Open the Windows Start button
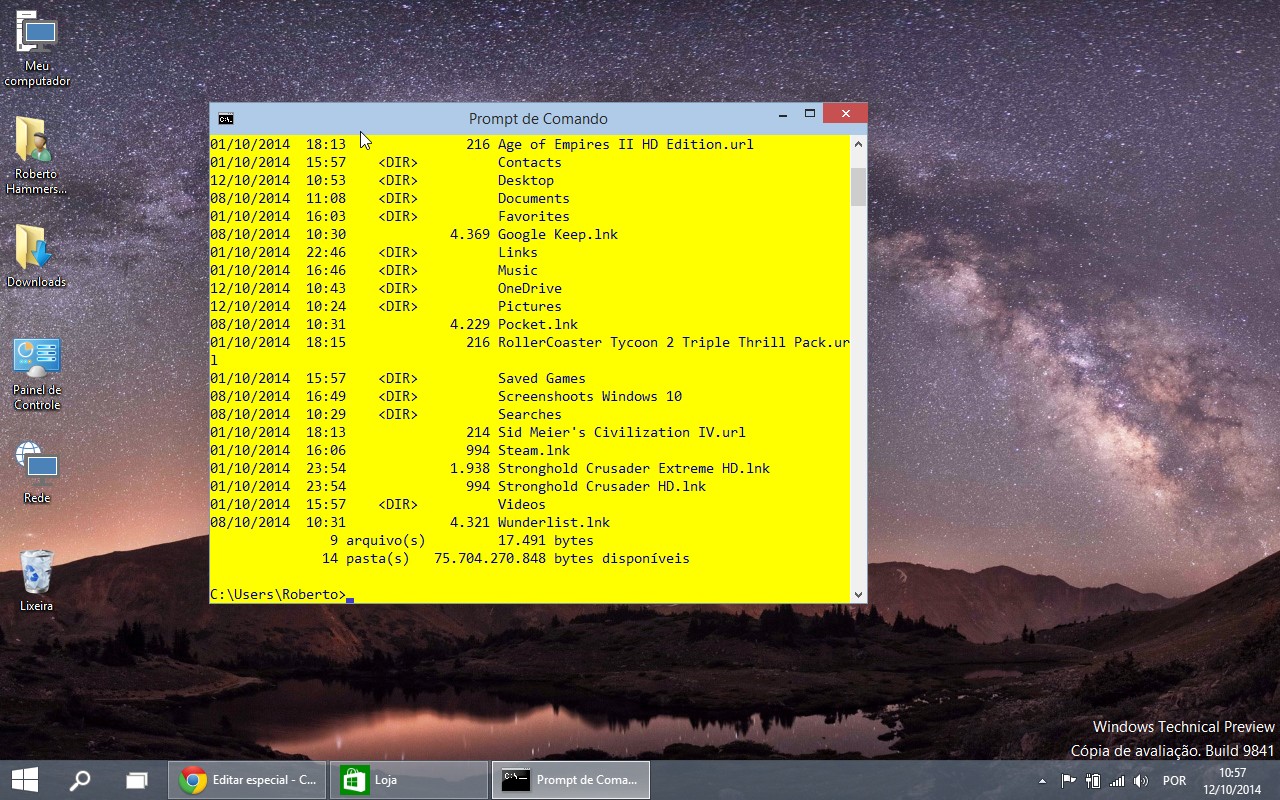The height and width of the screenshot is (800, 1280). [25, 780]
